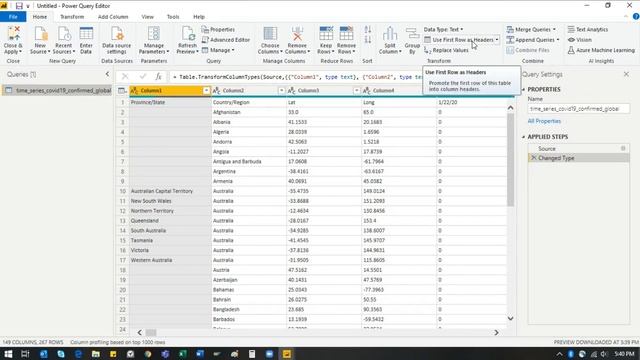Click the formula fx icon
The height and width of the screenshot is (360, 640).
coord(158,76)
